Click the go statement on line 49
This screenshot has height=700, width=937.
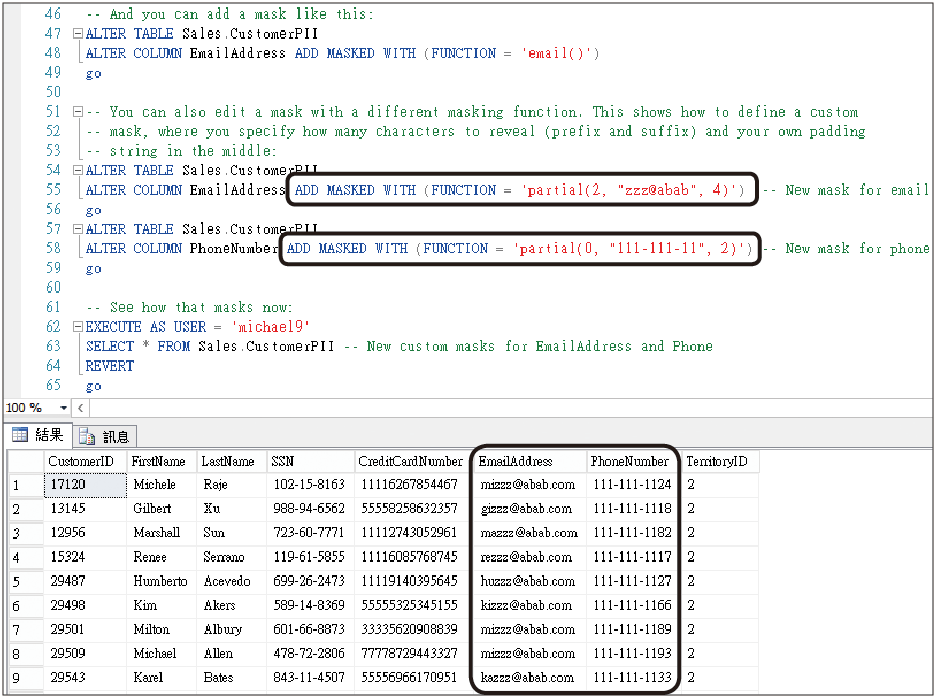click(x=94, y=74)
